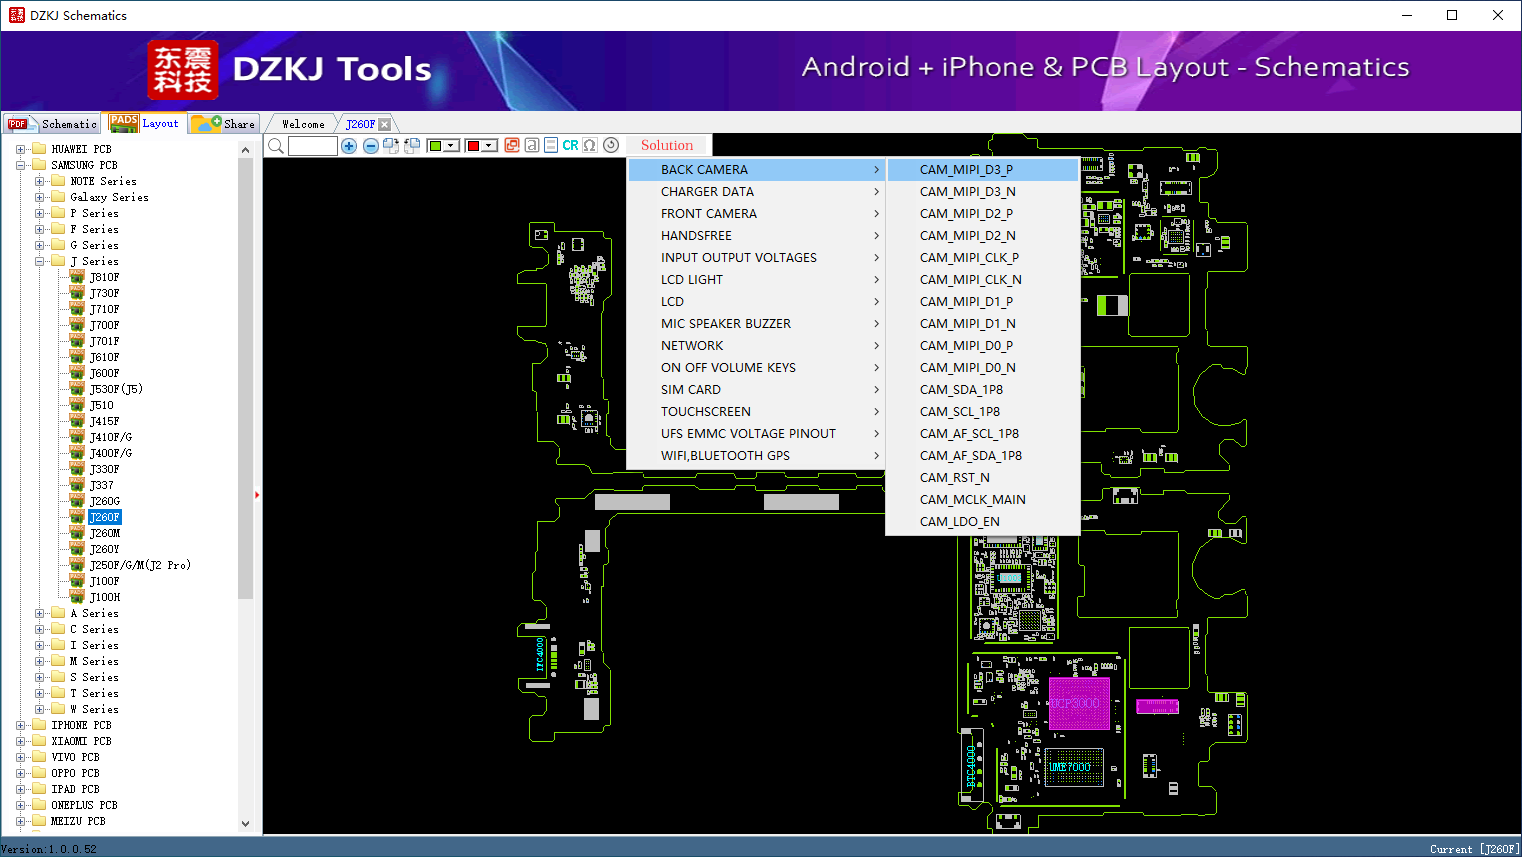Viewport: 1522px width, 857px height.
Task: Click the circular reset arrow toolbar icon
Action: [x=611, y=145]
